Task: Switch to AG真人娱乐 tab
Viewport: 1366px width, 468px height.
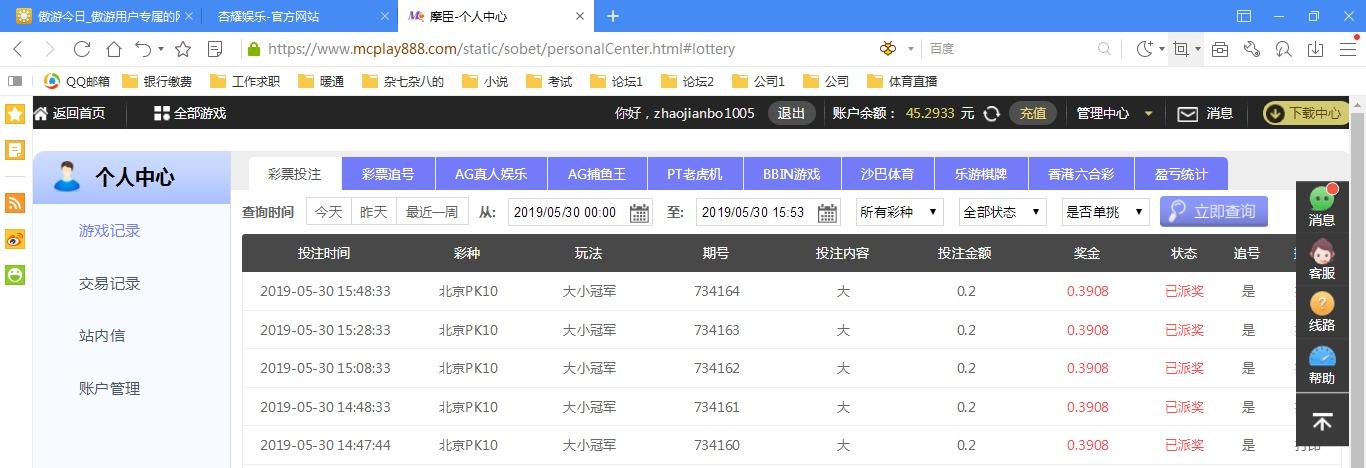Action: pyautogui.click(x=491, y=174)
